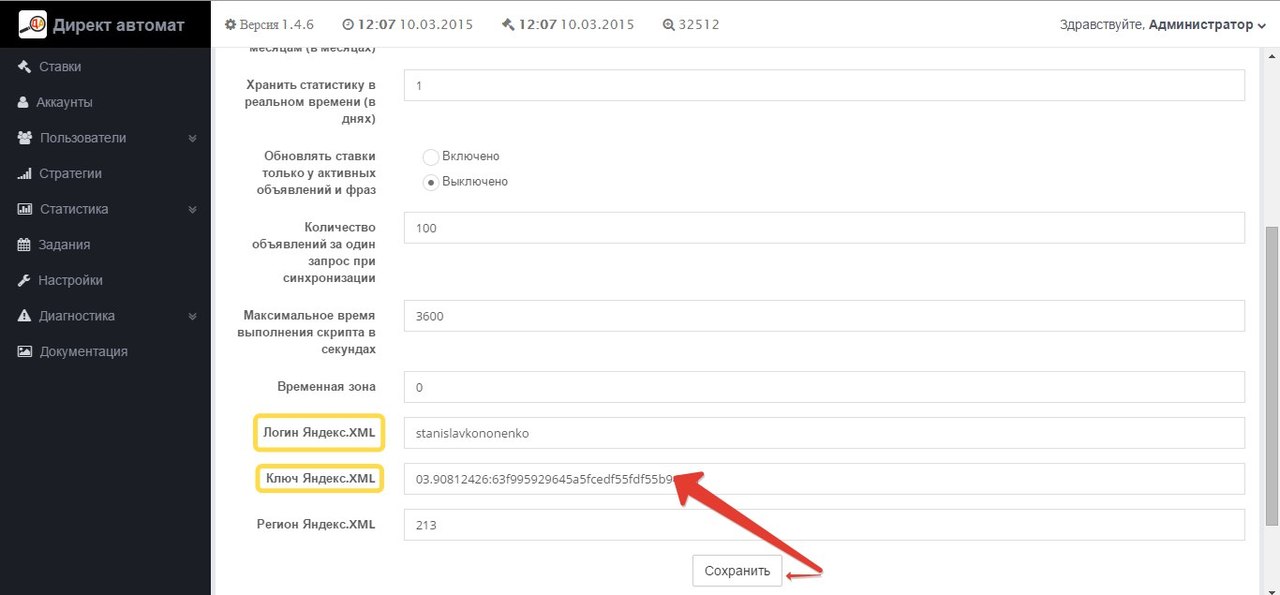Open the Настройки menu item
1280x595 pixels.
coord(70,281)
